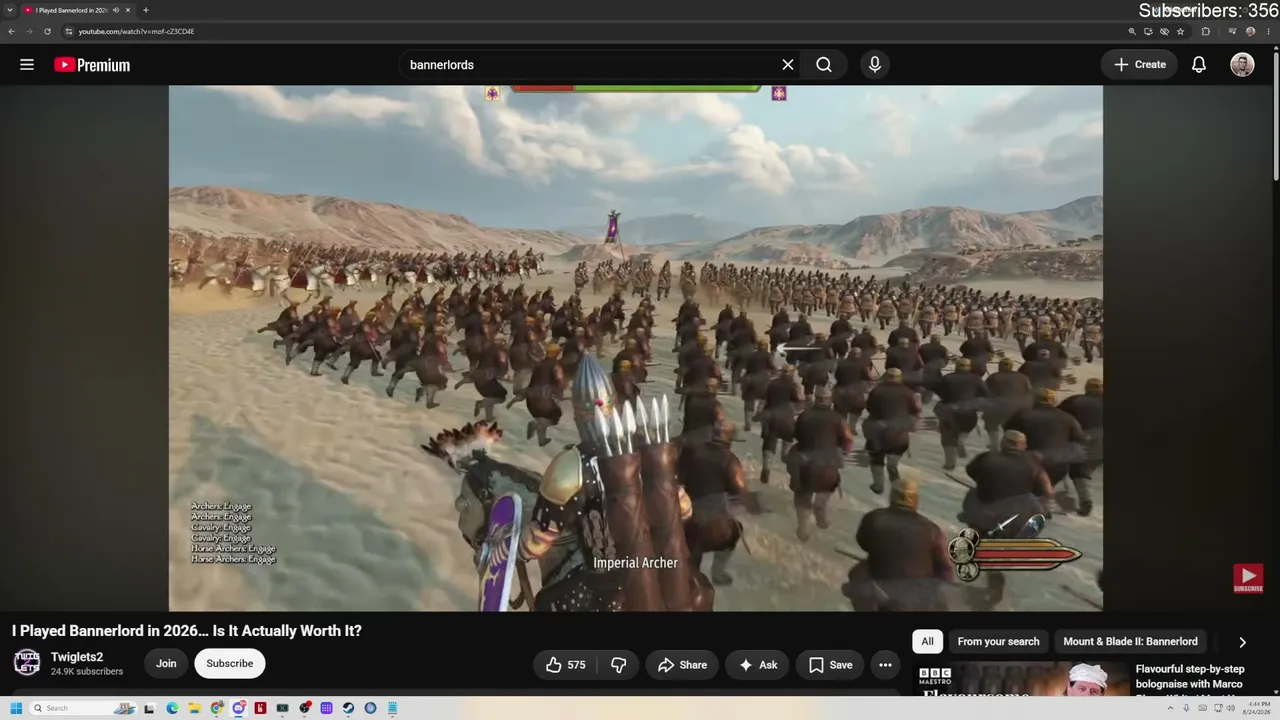Image resolution: width=1280 pixels, height=720 pixels.
Task: Go forward in browser history
Action: tap(28, 31)
